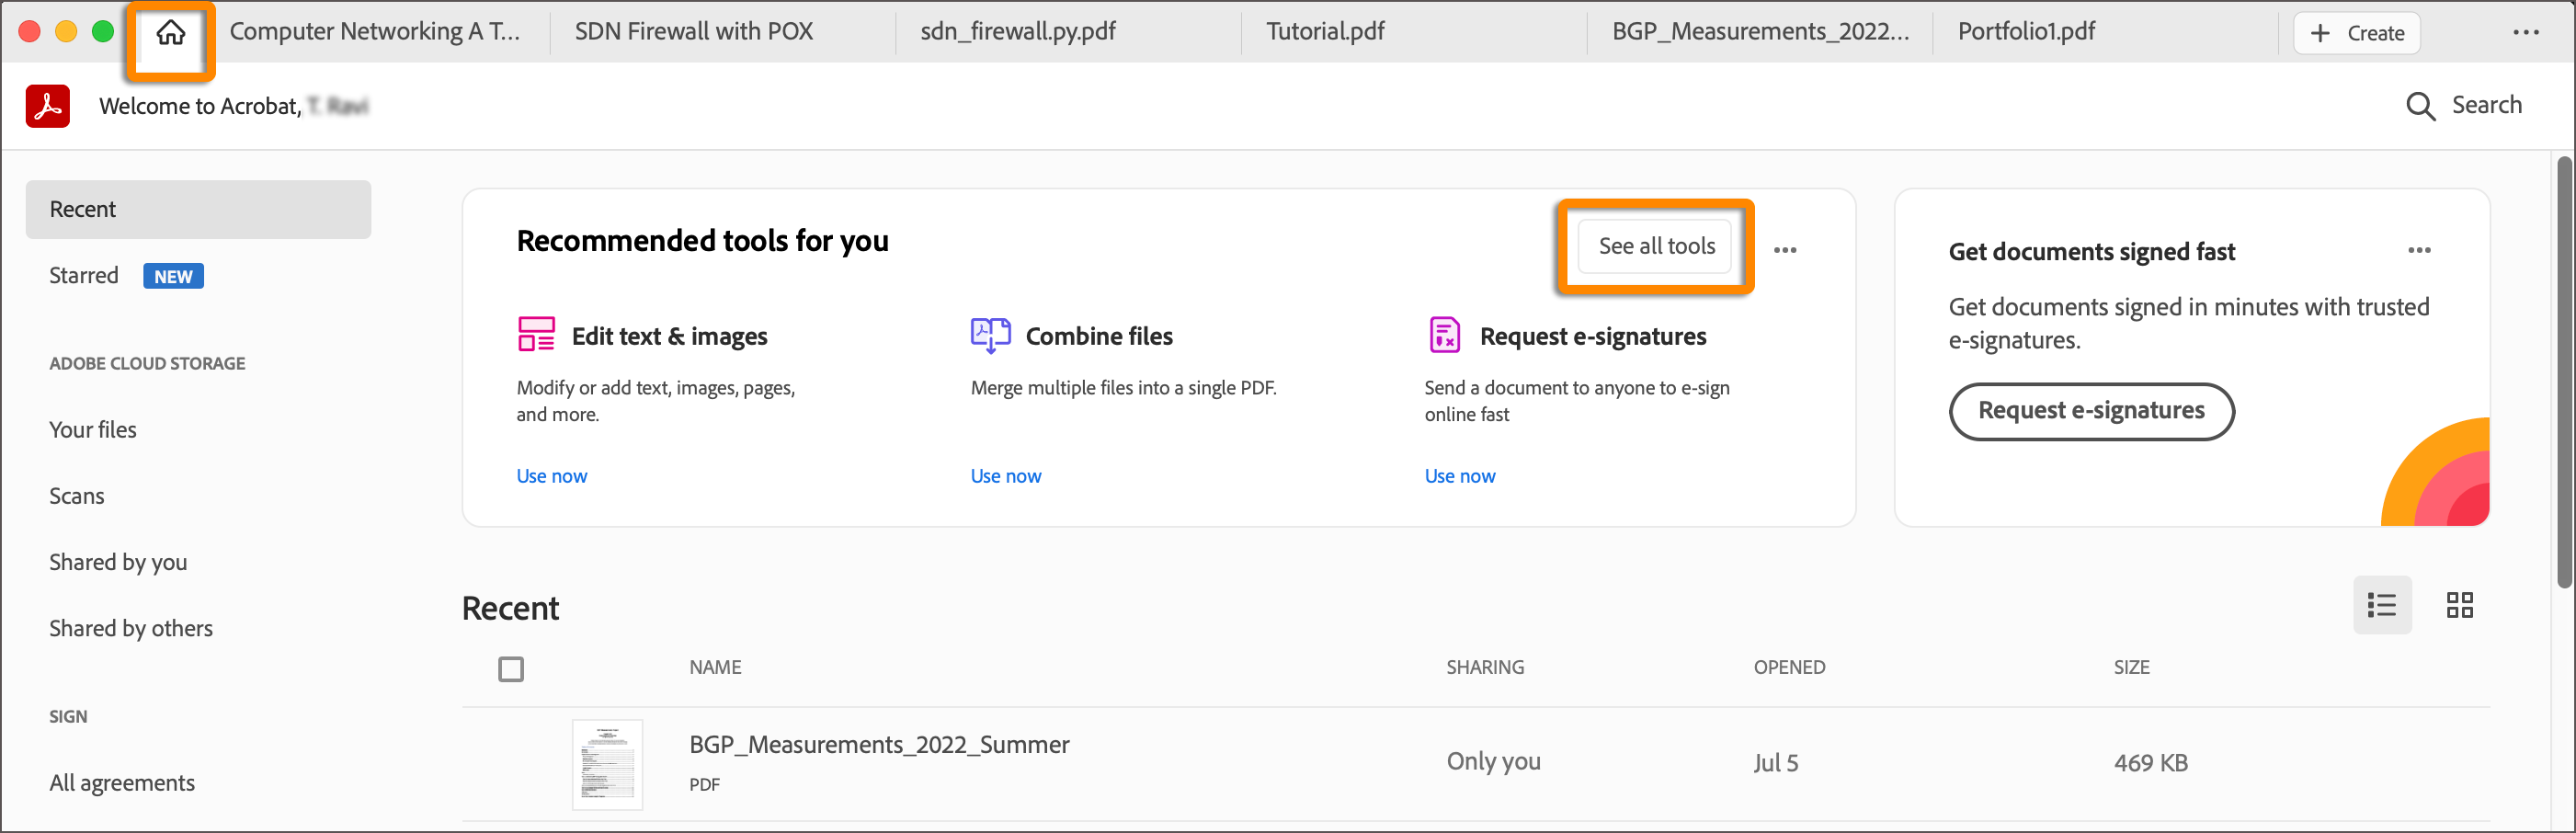The height and width of the screenshot is (833, 2576).
Task: Switch Recent files to grid view
Action: [2460, 605]
